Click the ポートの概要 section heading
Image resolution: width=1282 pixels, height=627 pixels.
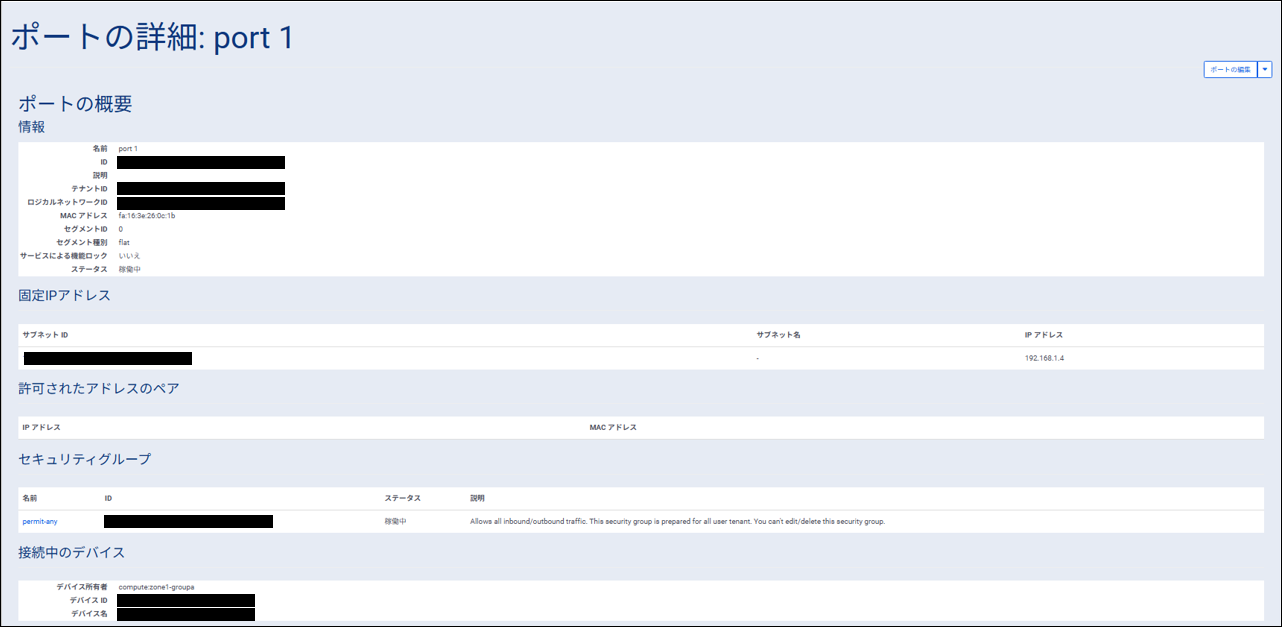tap(76, 104)
